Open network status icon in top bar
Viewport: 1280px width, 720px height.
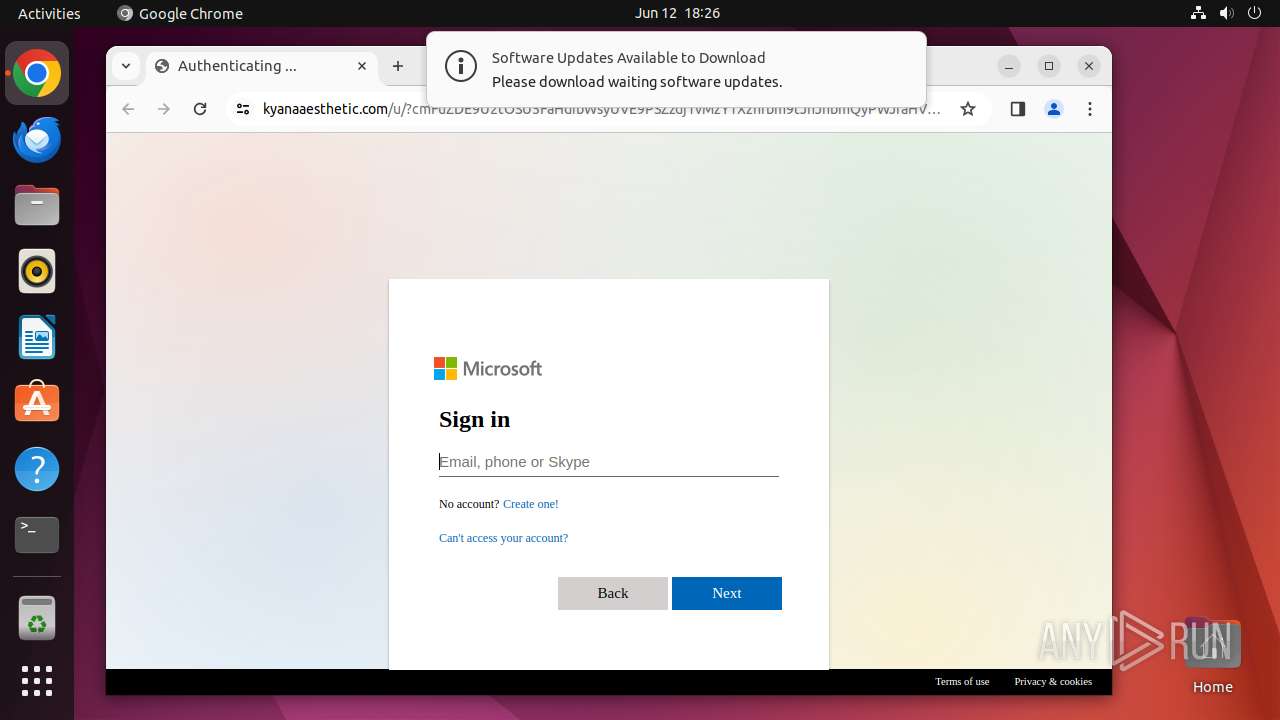tap(1199, 13)
